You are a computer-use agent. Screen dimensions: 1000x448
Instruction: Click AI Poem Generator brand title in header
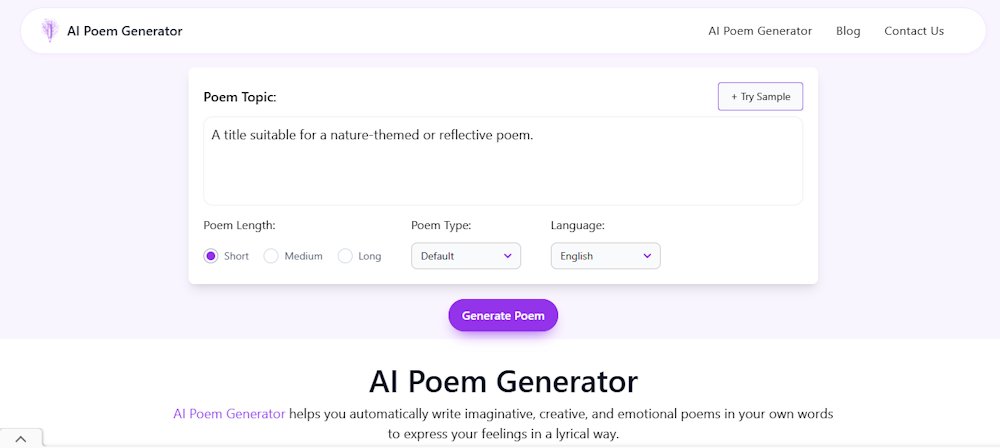[125, 31]
